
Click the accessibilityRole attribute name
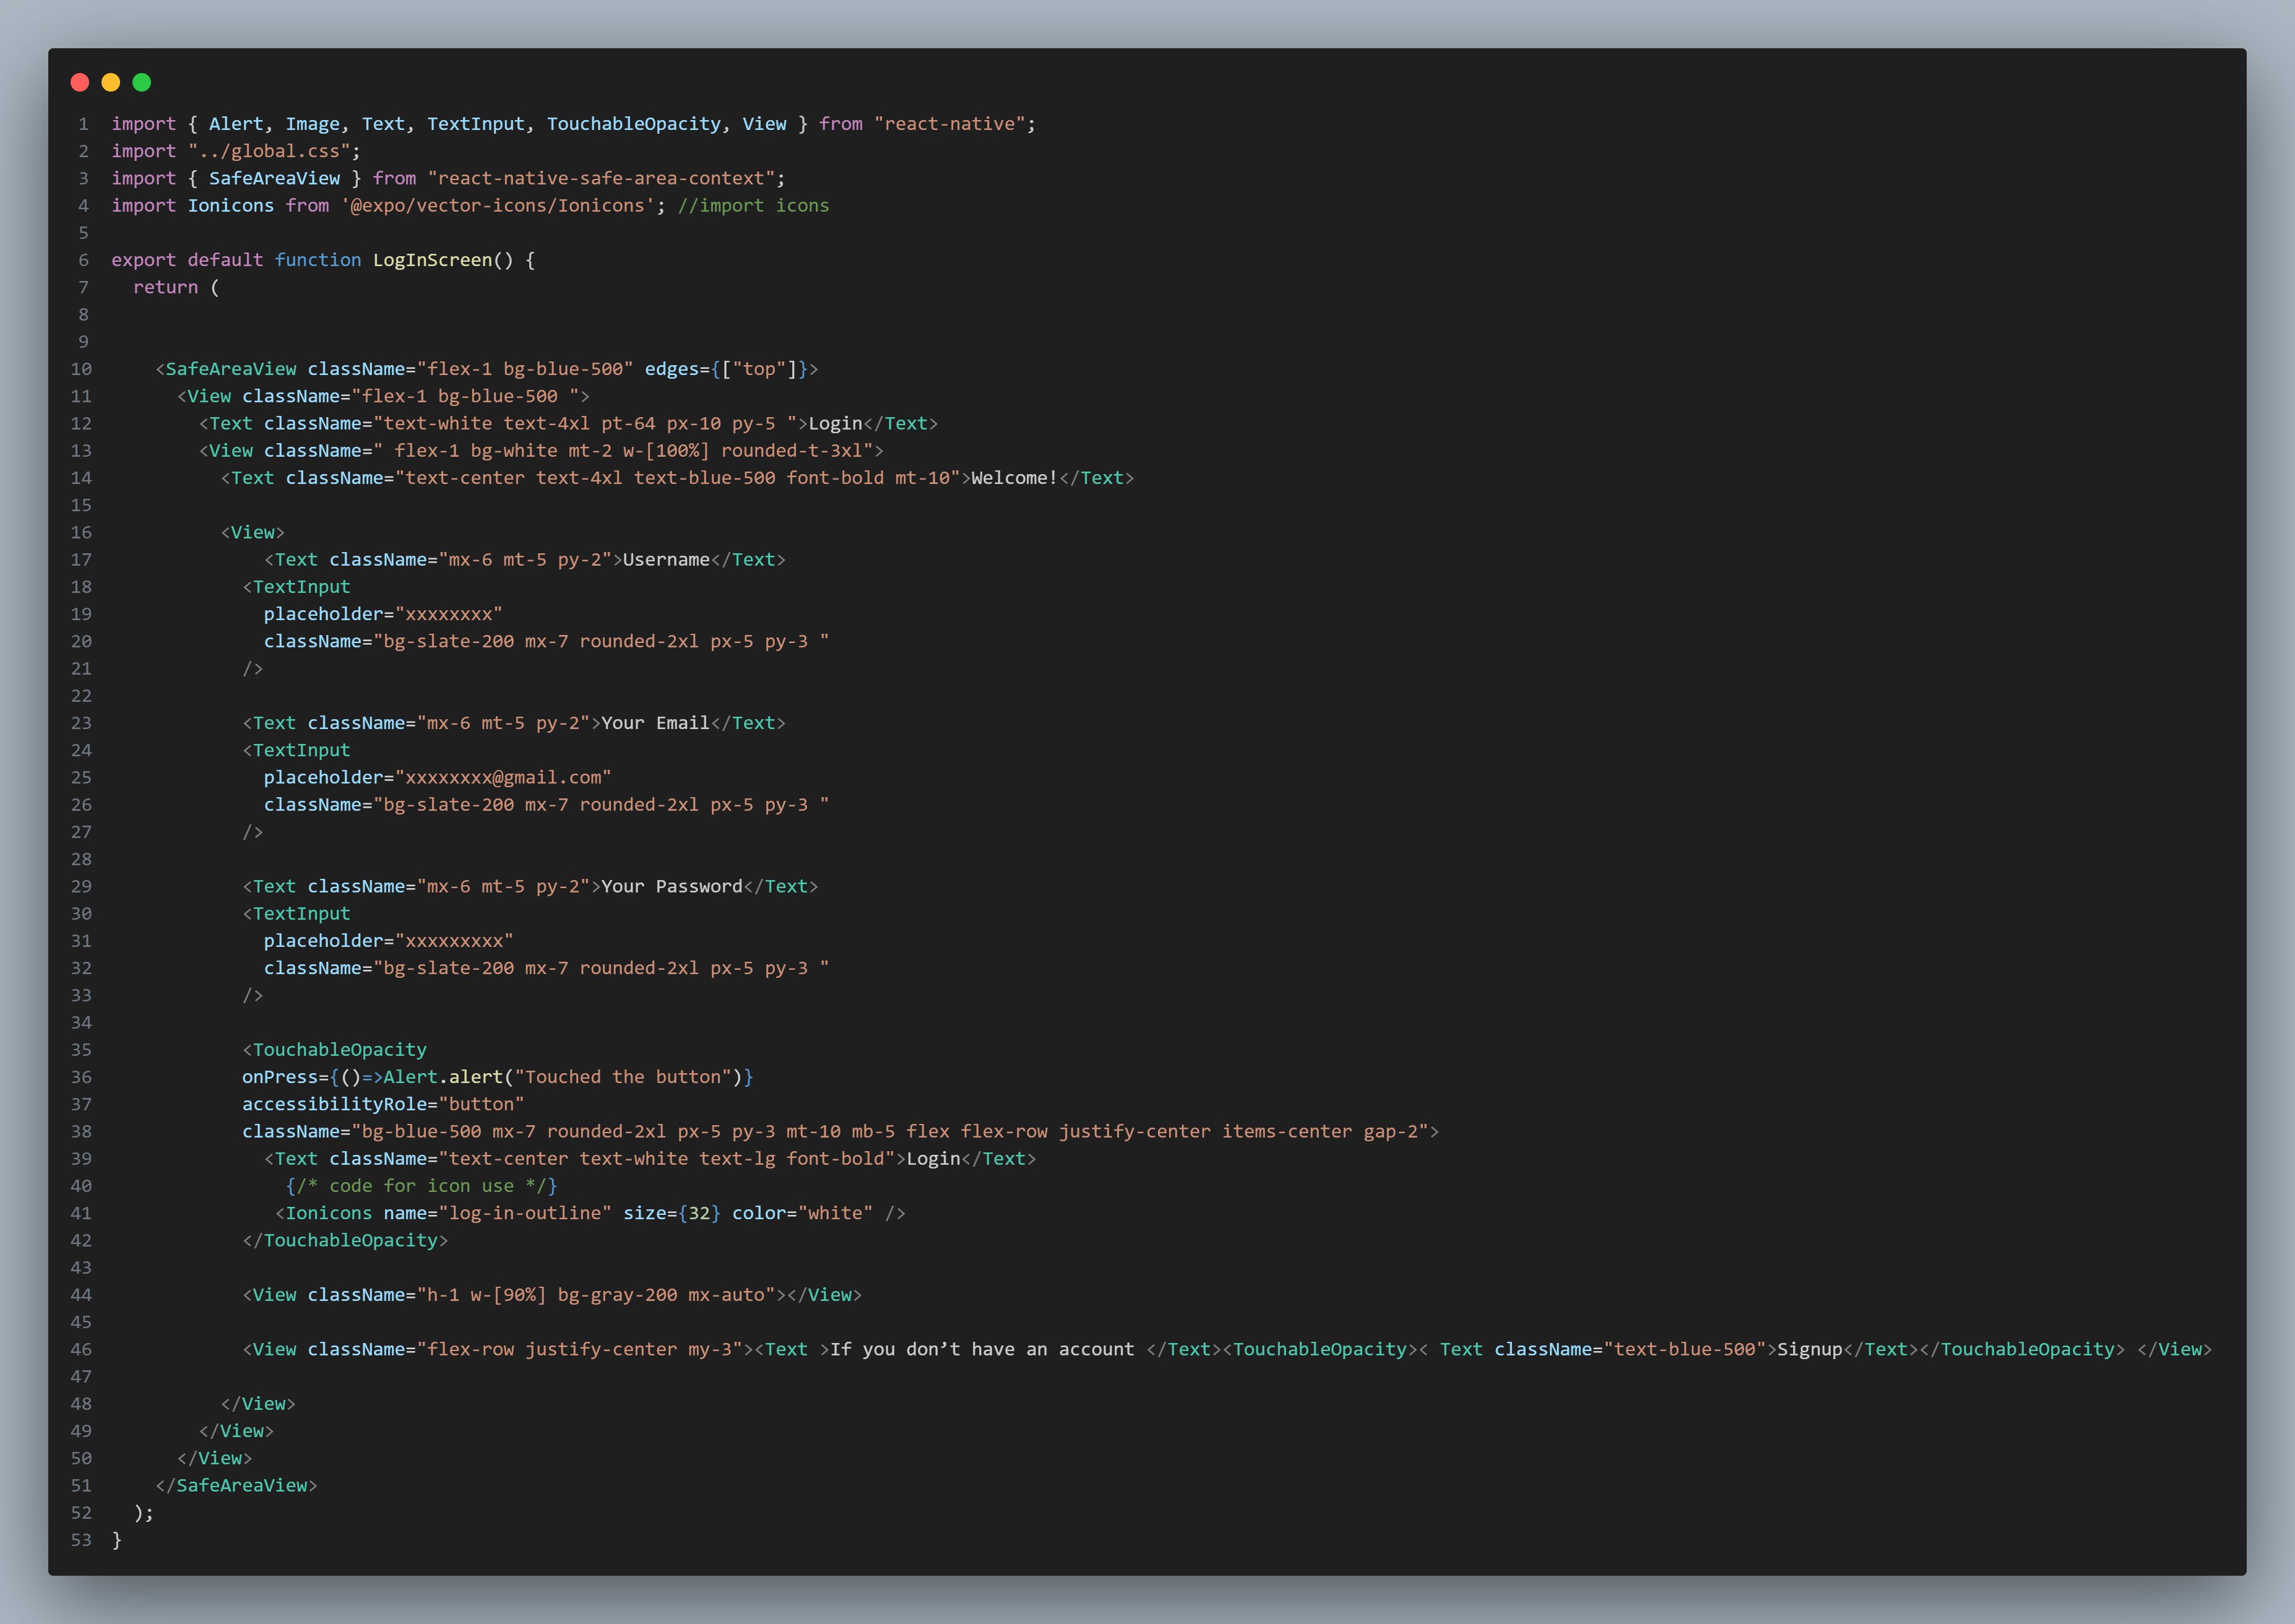[x=335, y=1104]
